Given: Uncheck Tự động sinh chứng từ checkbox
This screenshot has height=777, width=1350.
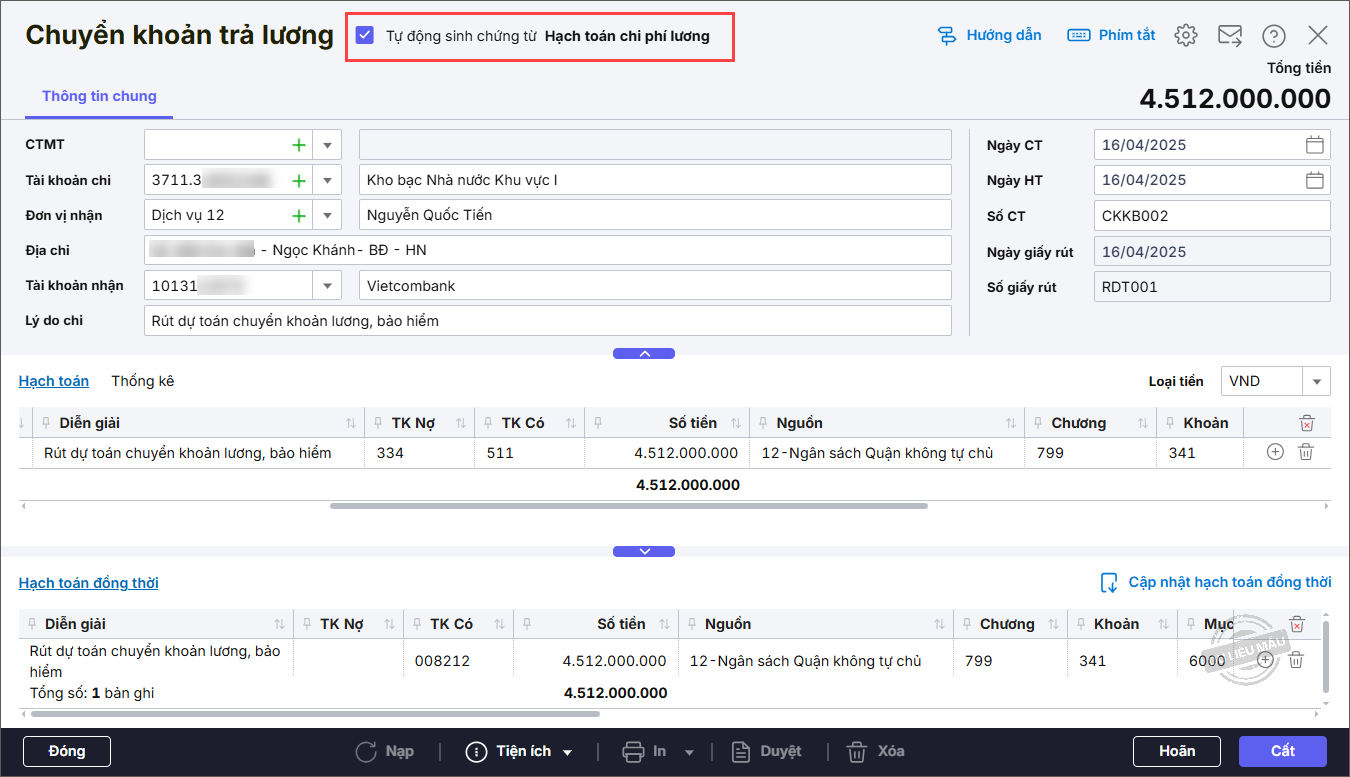Looking at the screenshot, I should pyautogui.click(x=365, y=36).
